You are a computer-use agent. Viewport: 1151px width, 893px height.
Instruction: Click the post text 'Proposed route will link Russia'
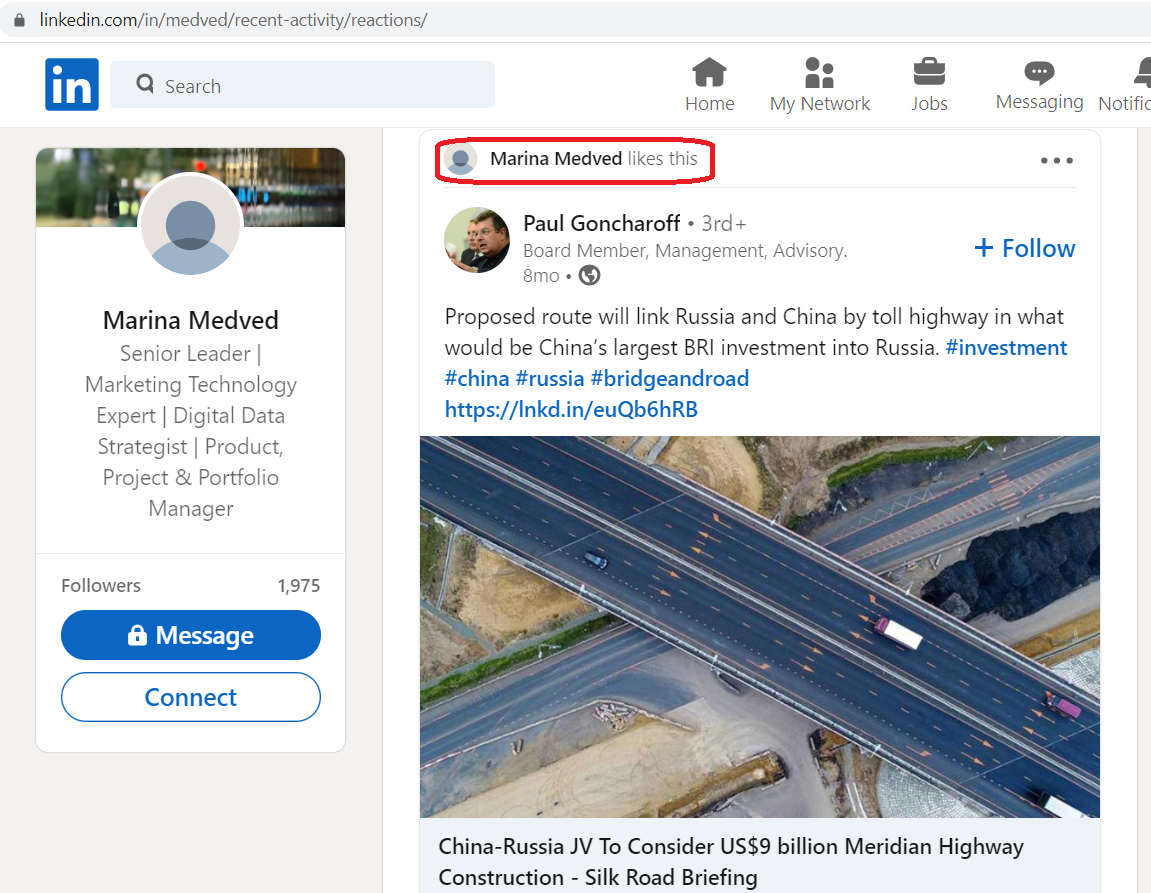(754, 332)
